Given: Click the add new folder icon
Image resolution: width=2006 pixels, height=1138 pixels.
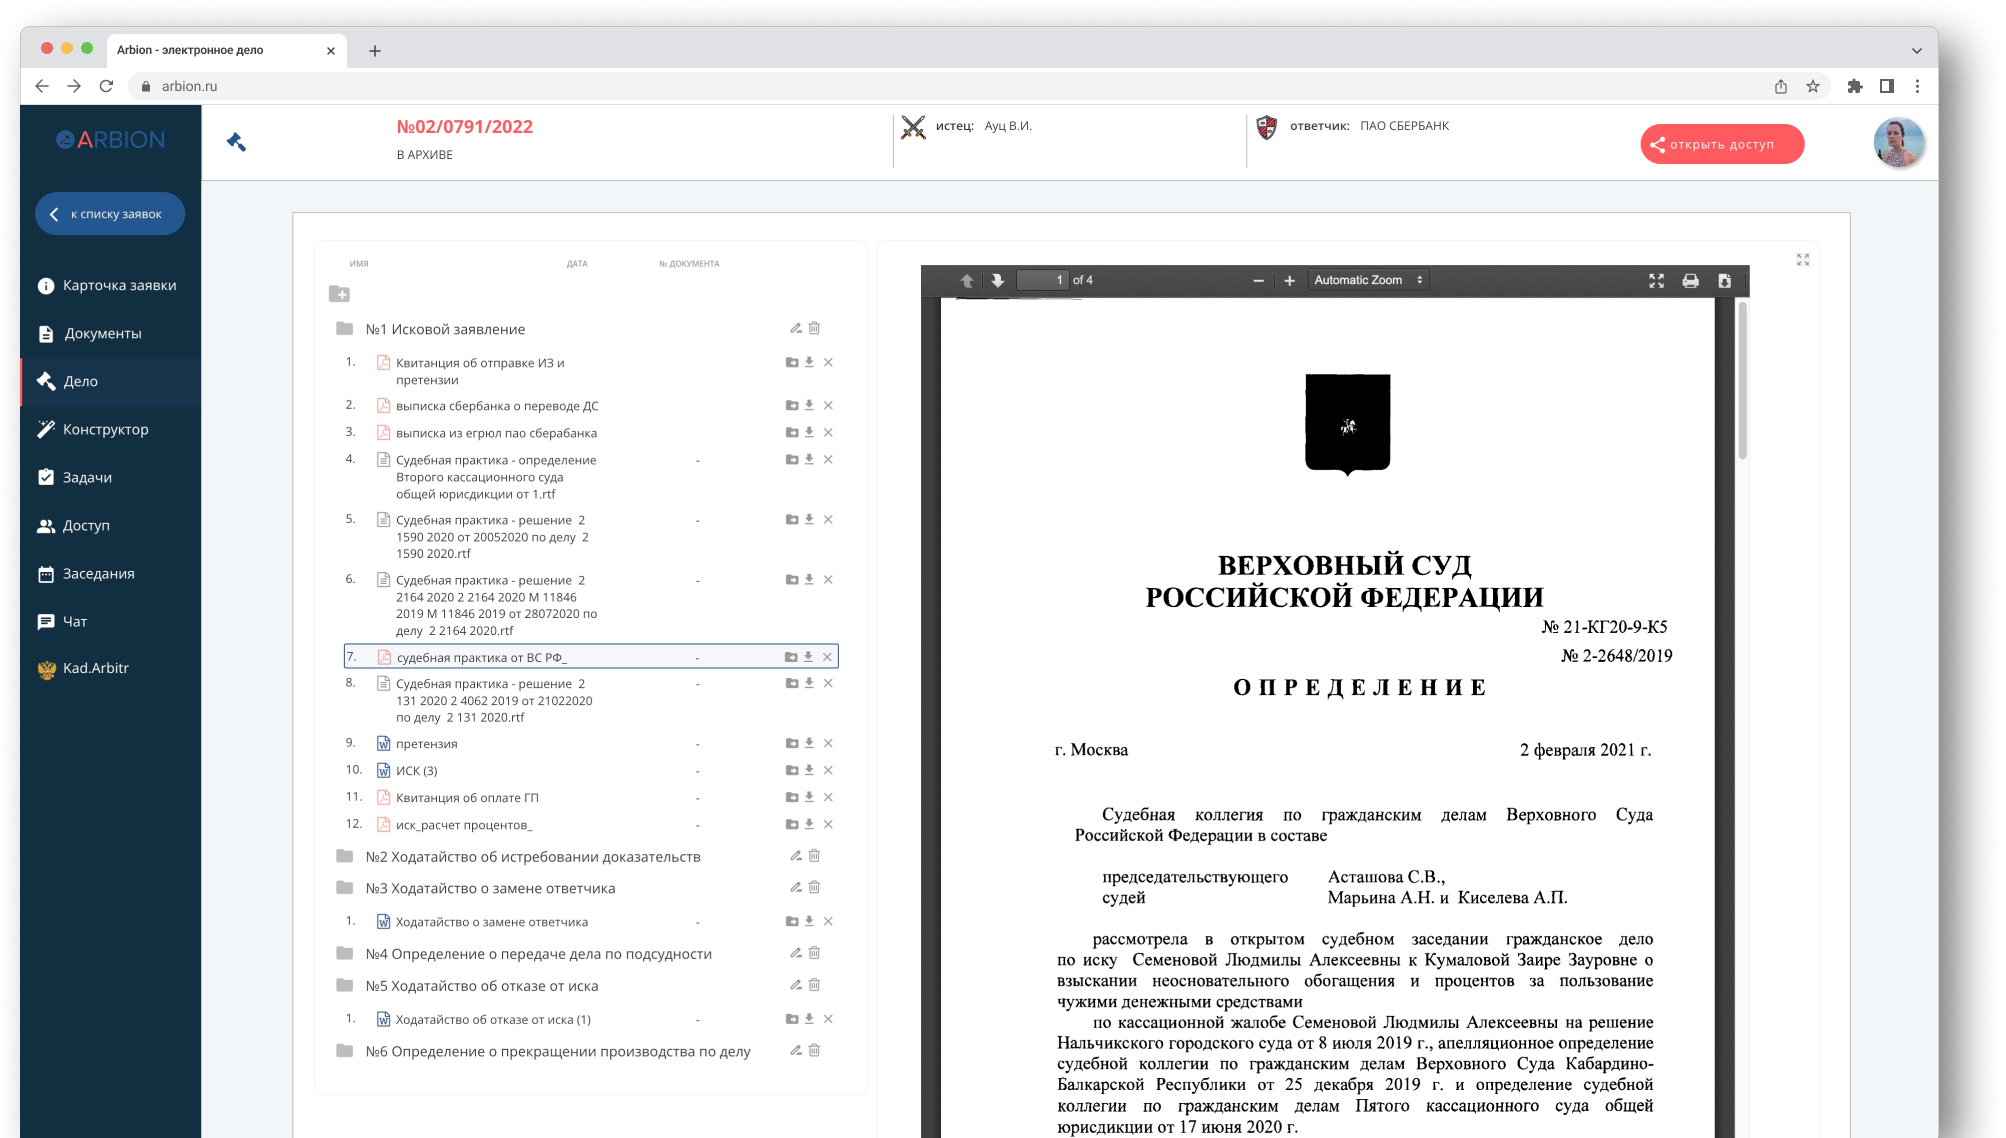Looking at the screenshot, I should (x=339, y=294).
